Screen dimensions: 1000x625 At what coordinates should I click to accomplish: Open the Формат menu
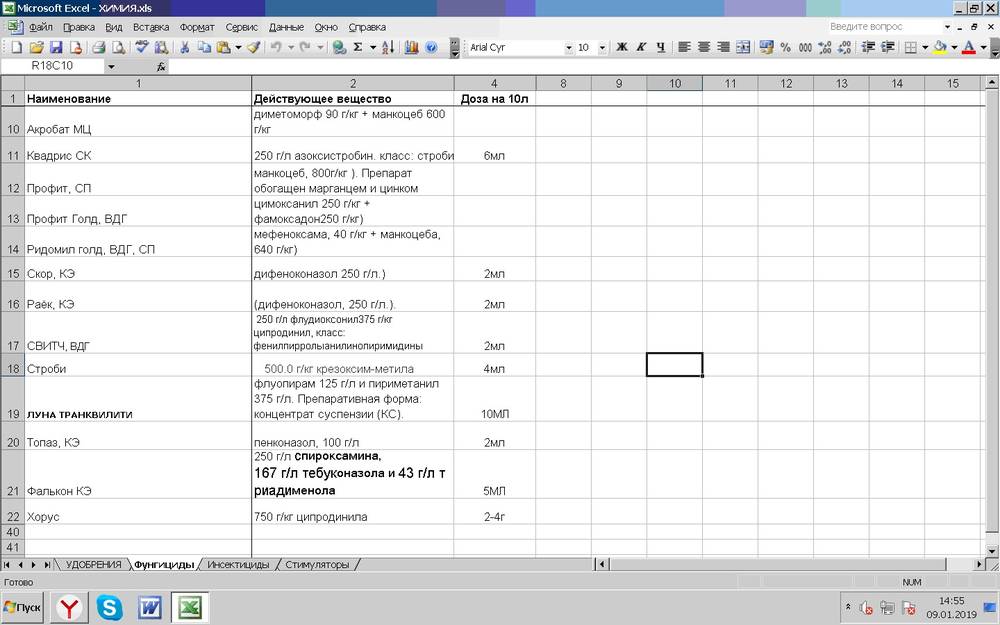pyautogui.click(x=197, y=27)
